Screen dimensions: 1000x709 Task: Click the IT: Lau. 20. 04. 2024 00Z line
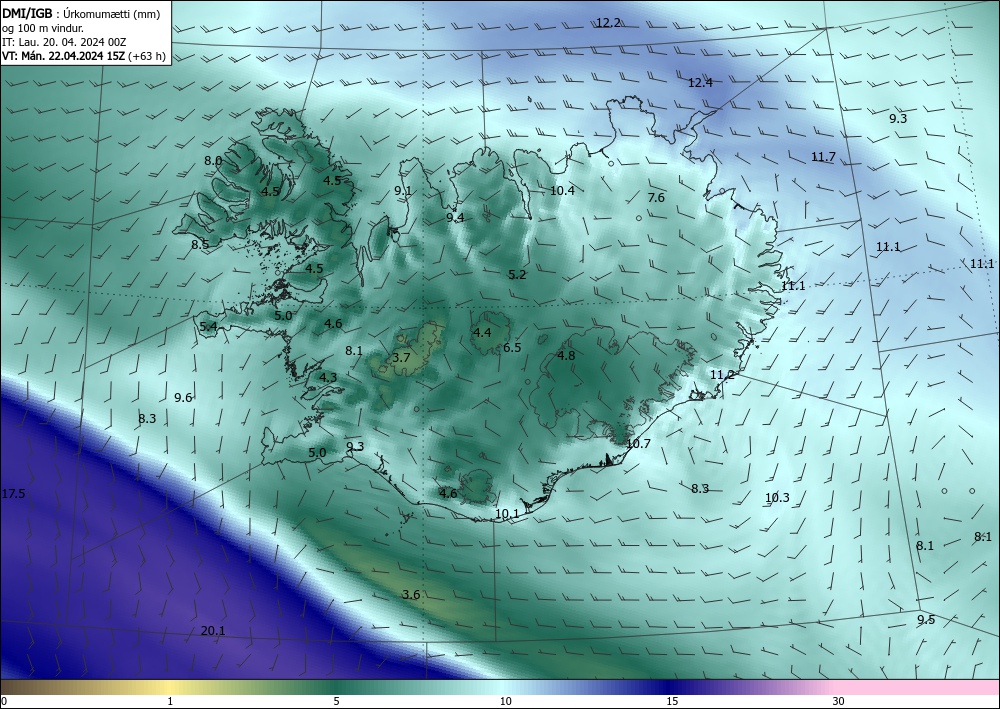coord(64,42)
